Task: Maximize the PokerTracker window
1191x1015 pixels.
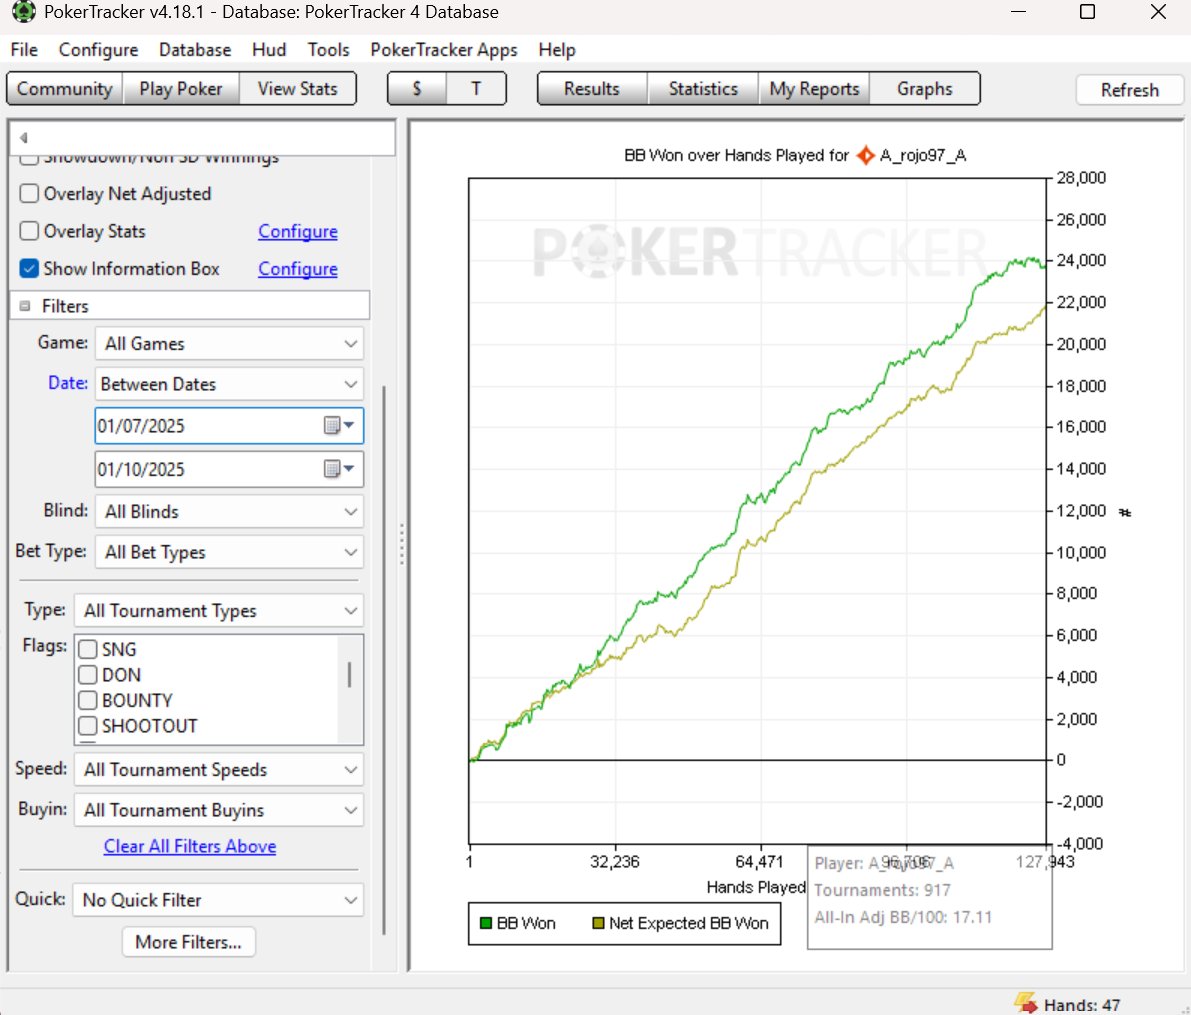Action: click(x=1087, y=12)
